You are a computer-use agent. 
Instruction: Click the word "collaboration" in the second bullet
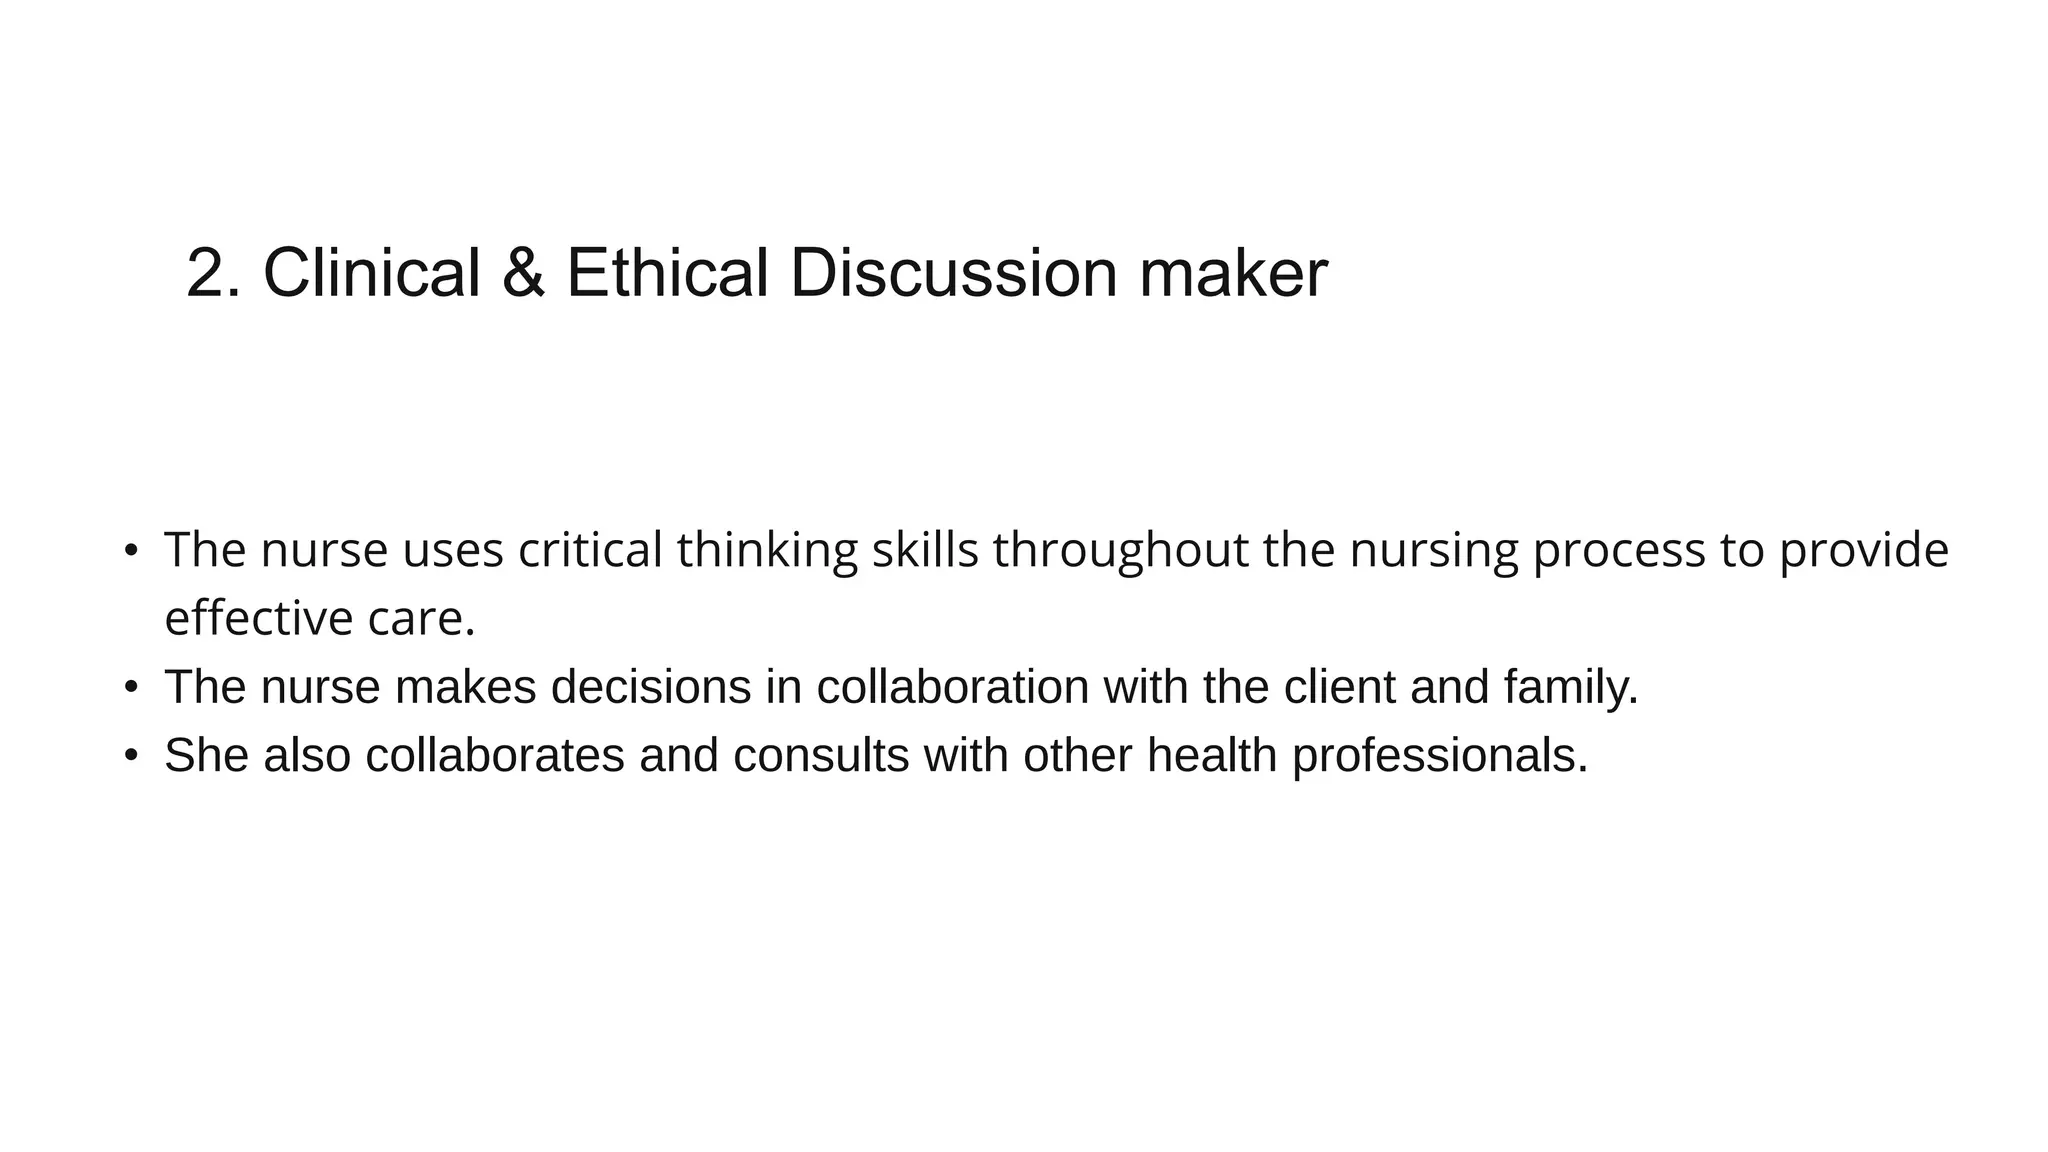[x=952, y=687]
